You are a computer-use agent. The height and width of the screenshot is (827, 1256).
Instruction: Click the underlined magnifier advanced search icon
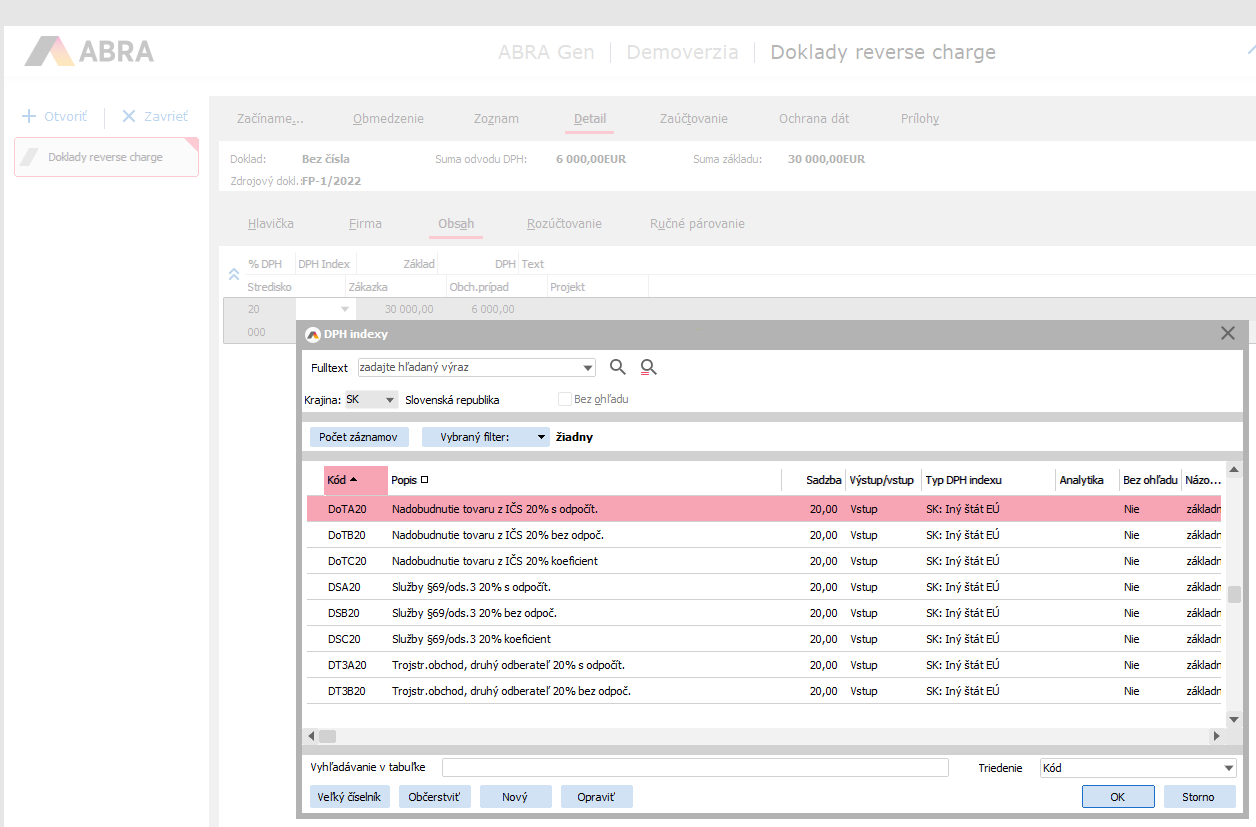pyautogui.click(x=649, y=367)
